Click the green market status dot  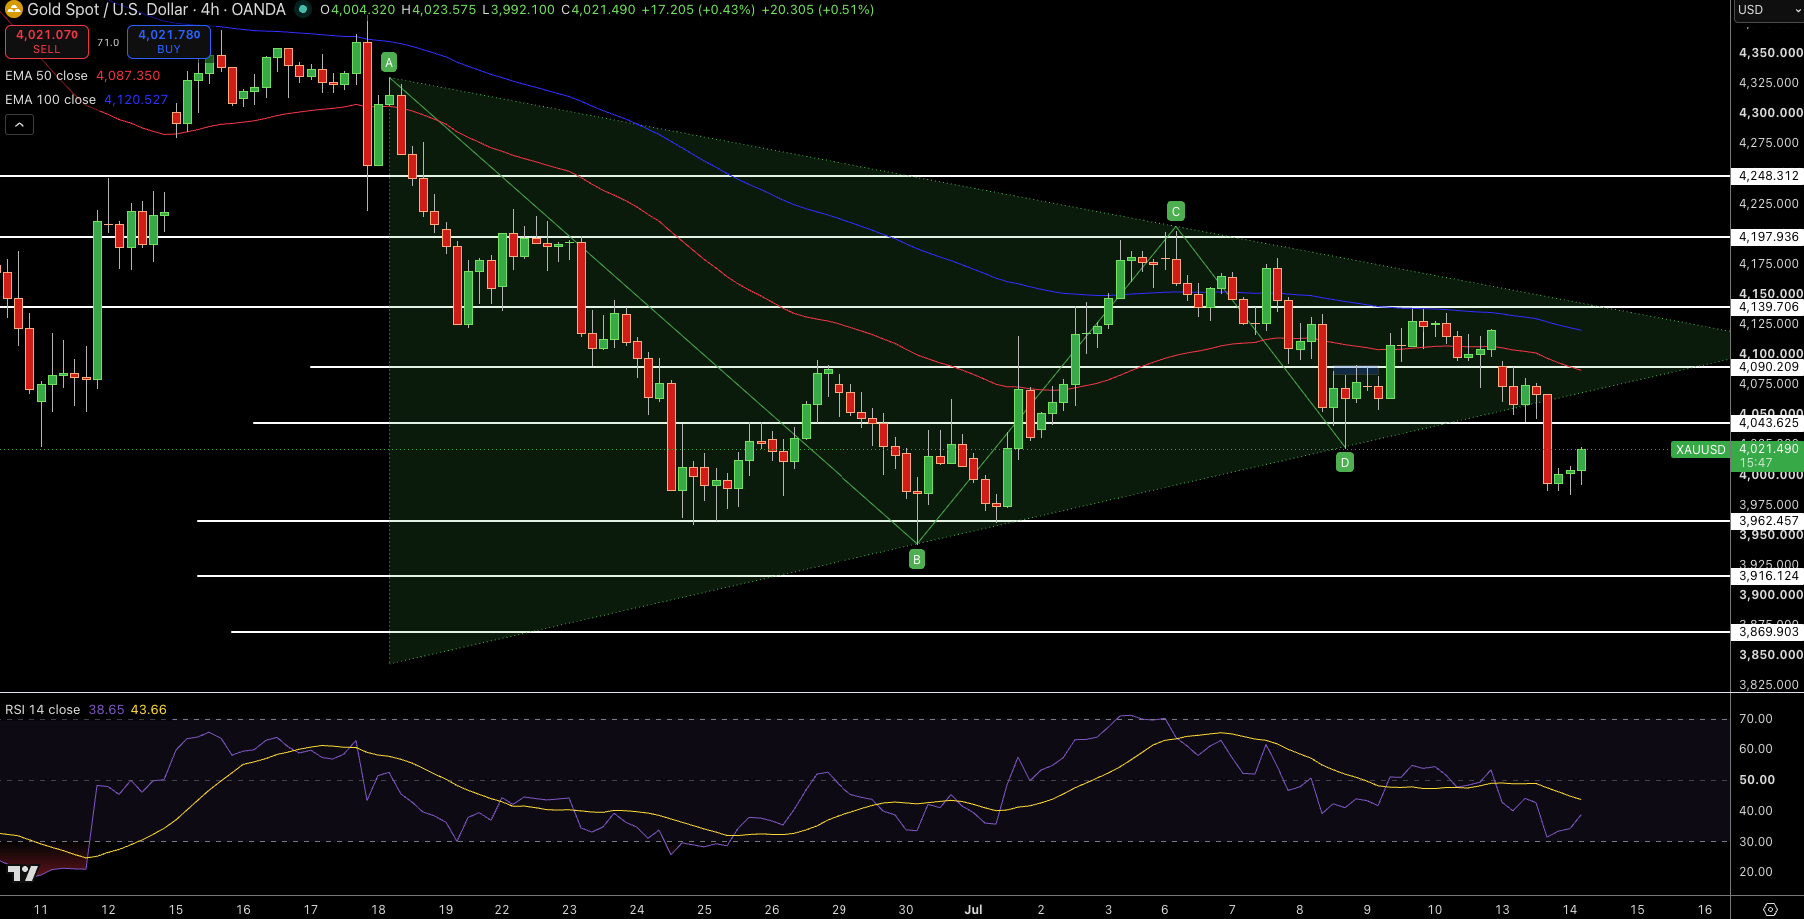(x=303, y=9)
